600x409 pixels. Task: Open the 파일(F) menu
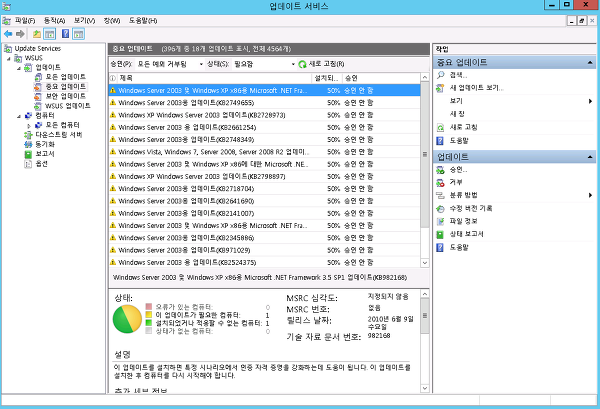25,21
